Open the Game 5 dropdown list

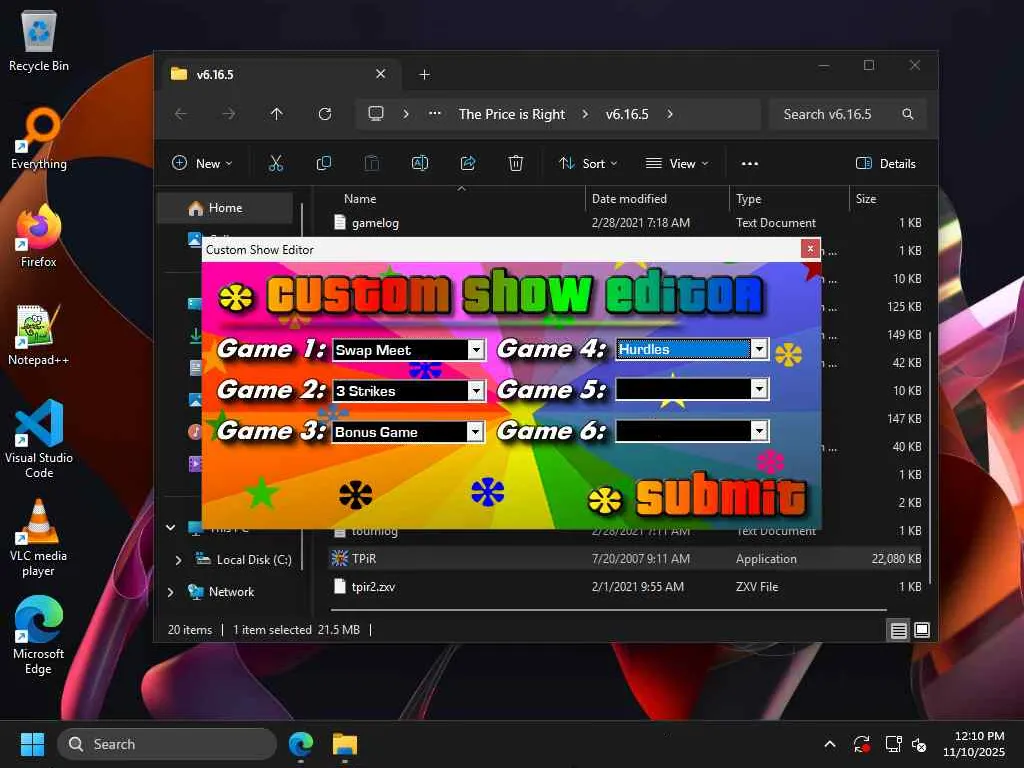pos(759,389)
